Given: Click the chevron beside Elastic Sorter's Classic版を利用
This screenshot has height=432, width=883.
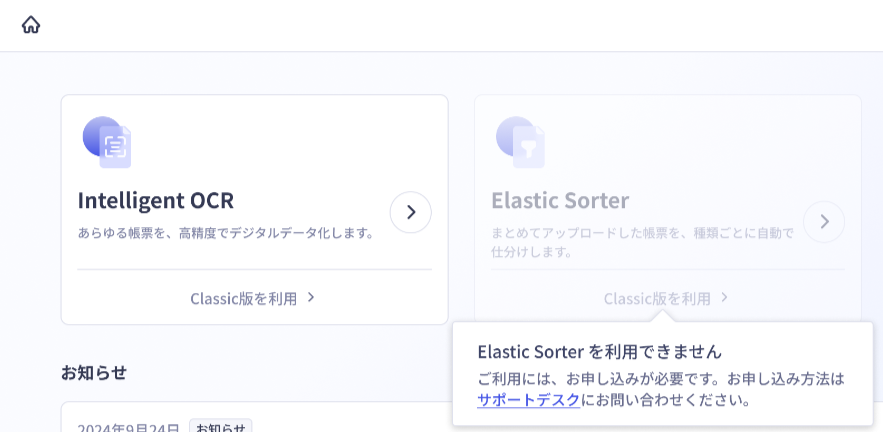Looking at the screenshot, I should coord(724,297).
